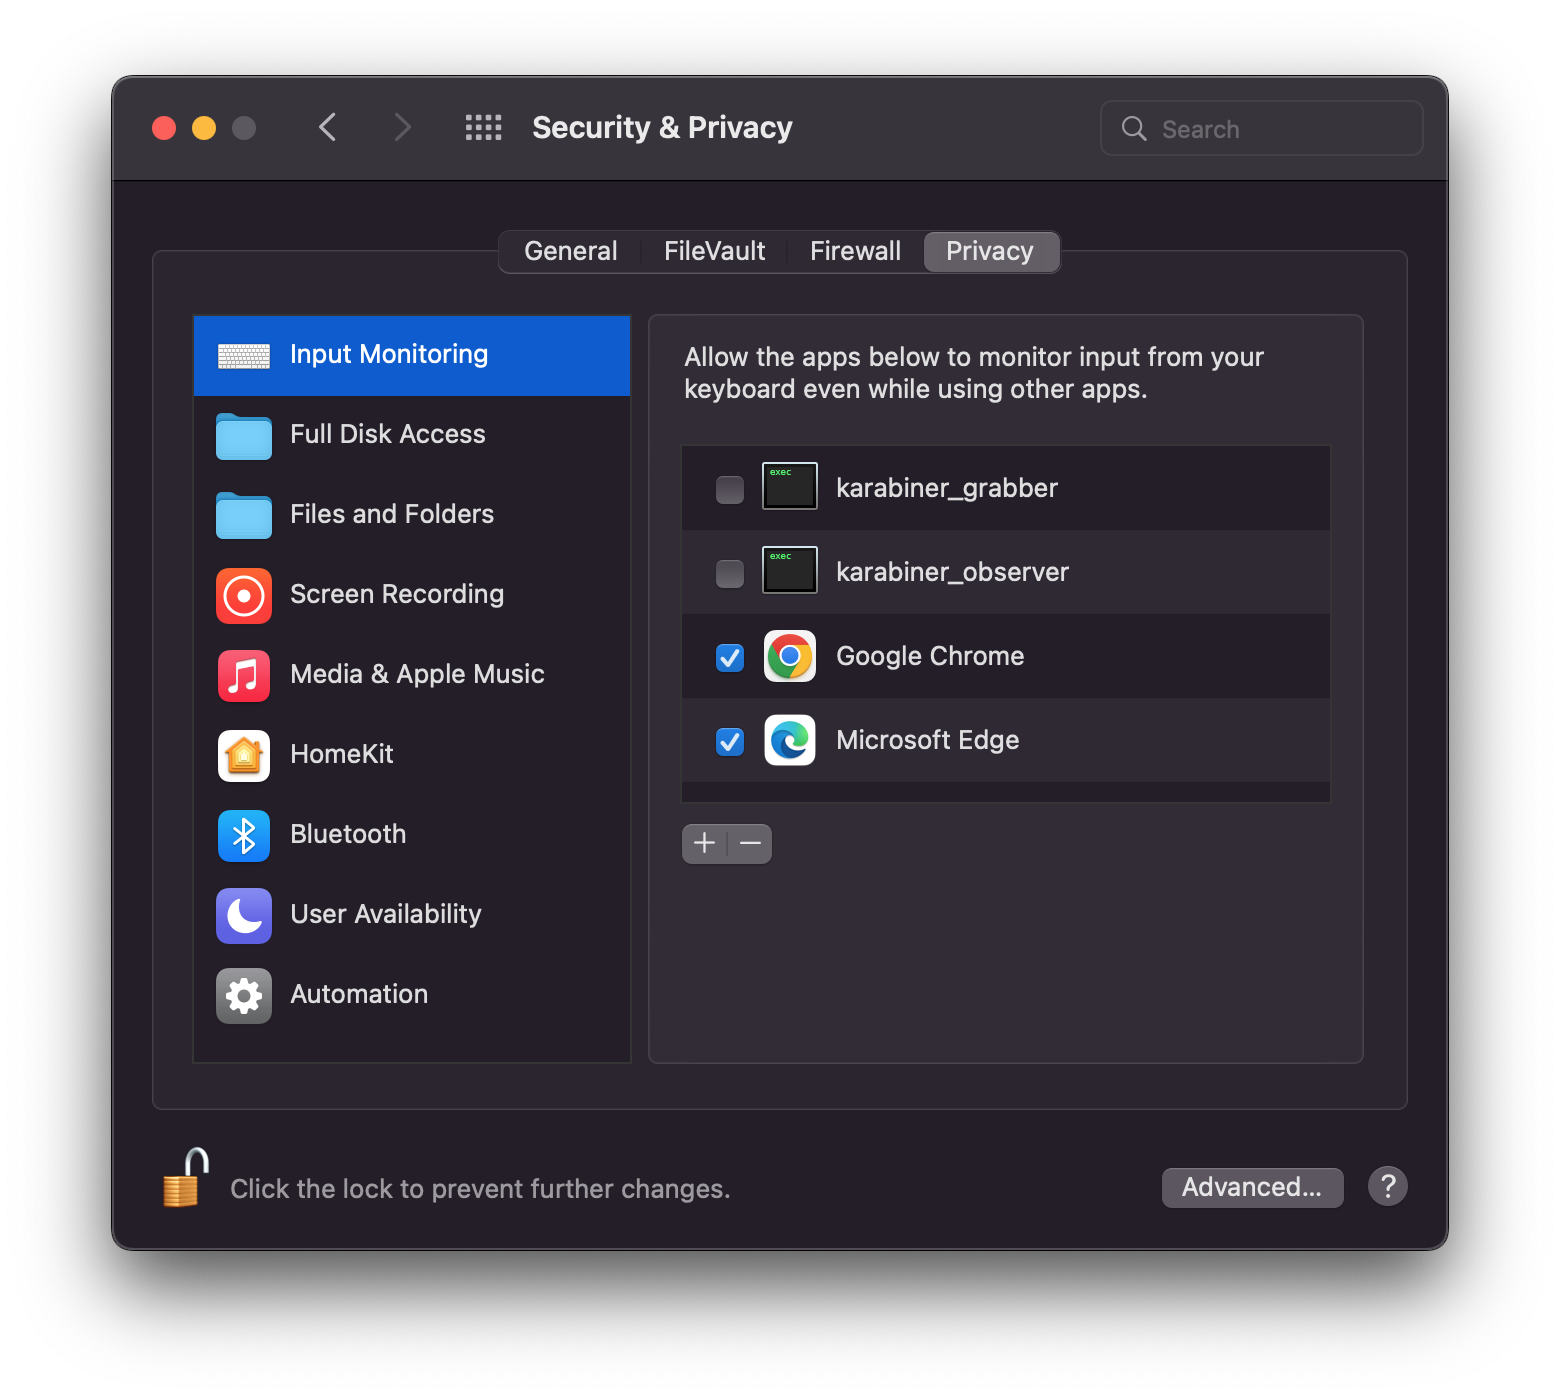Select the Bluetooth privacy category
This screenshot has height=1398, width=1560.
411,835
